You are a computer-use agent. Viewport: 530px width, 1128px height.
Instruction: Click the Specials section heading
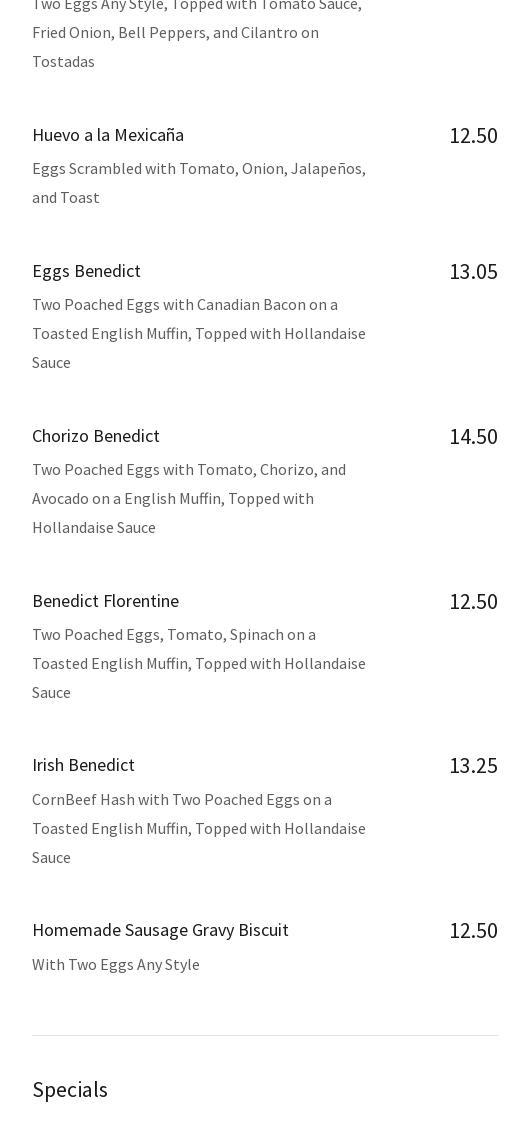70,1089
